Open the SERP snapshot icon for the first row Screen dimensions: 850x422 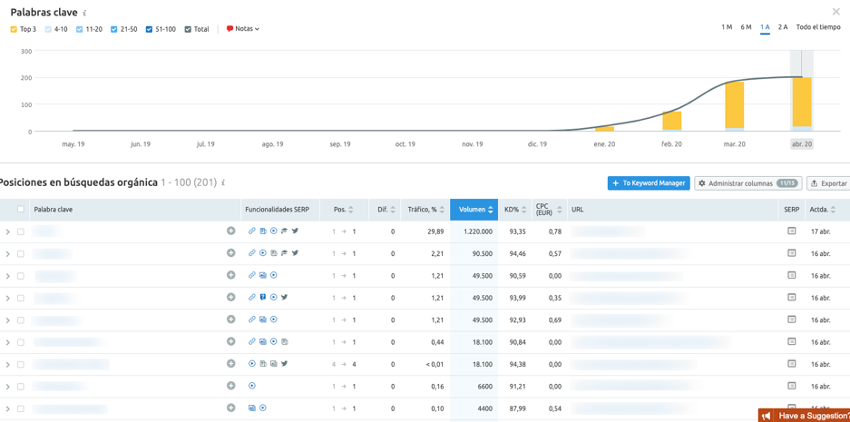pos(791,231)
